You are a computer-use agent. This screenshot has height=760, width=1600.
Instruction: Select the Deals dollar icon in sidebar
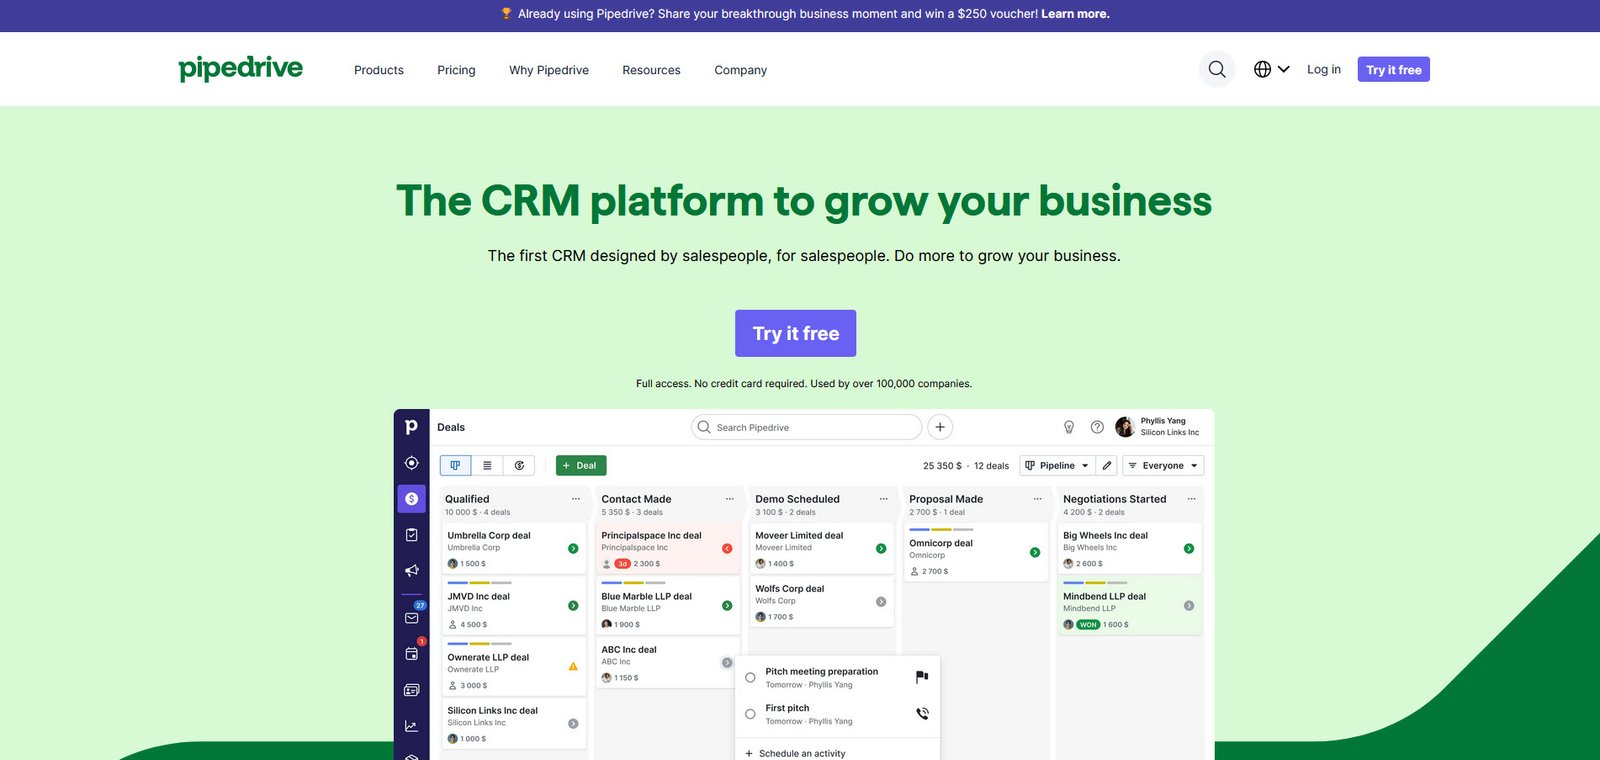tap(411, 498)
